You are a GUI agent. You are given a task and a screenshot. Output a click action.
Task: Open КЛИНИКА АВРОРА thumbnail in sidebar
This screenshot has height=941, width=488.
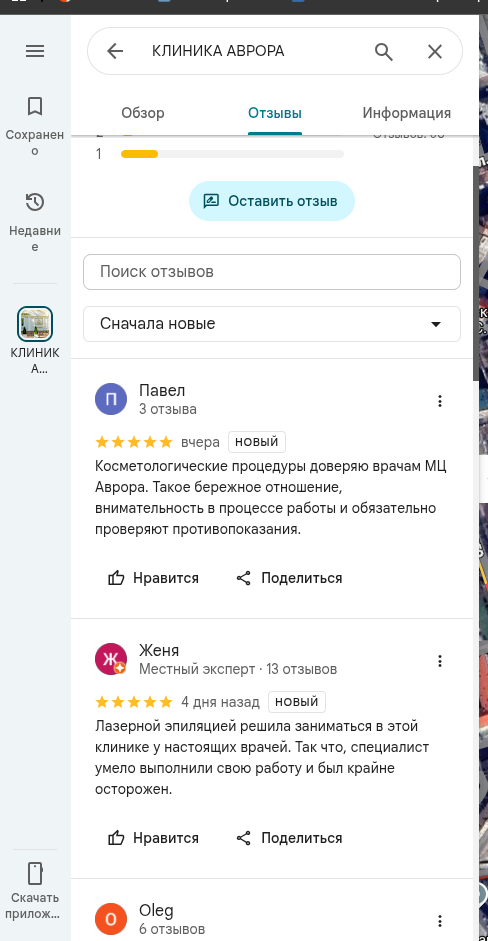pos(35,324)
